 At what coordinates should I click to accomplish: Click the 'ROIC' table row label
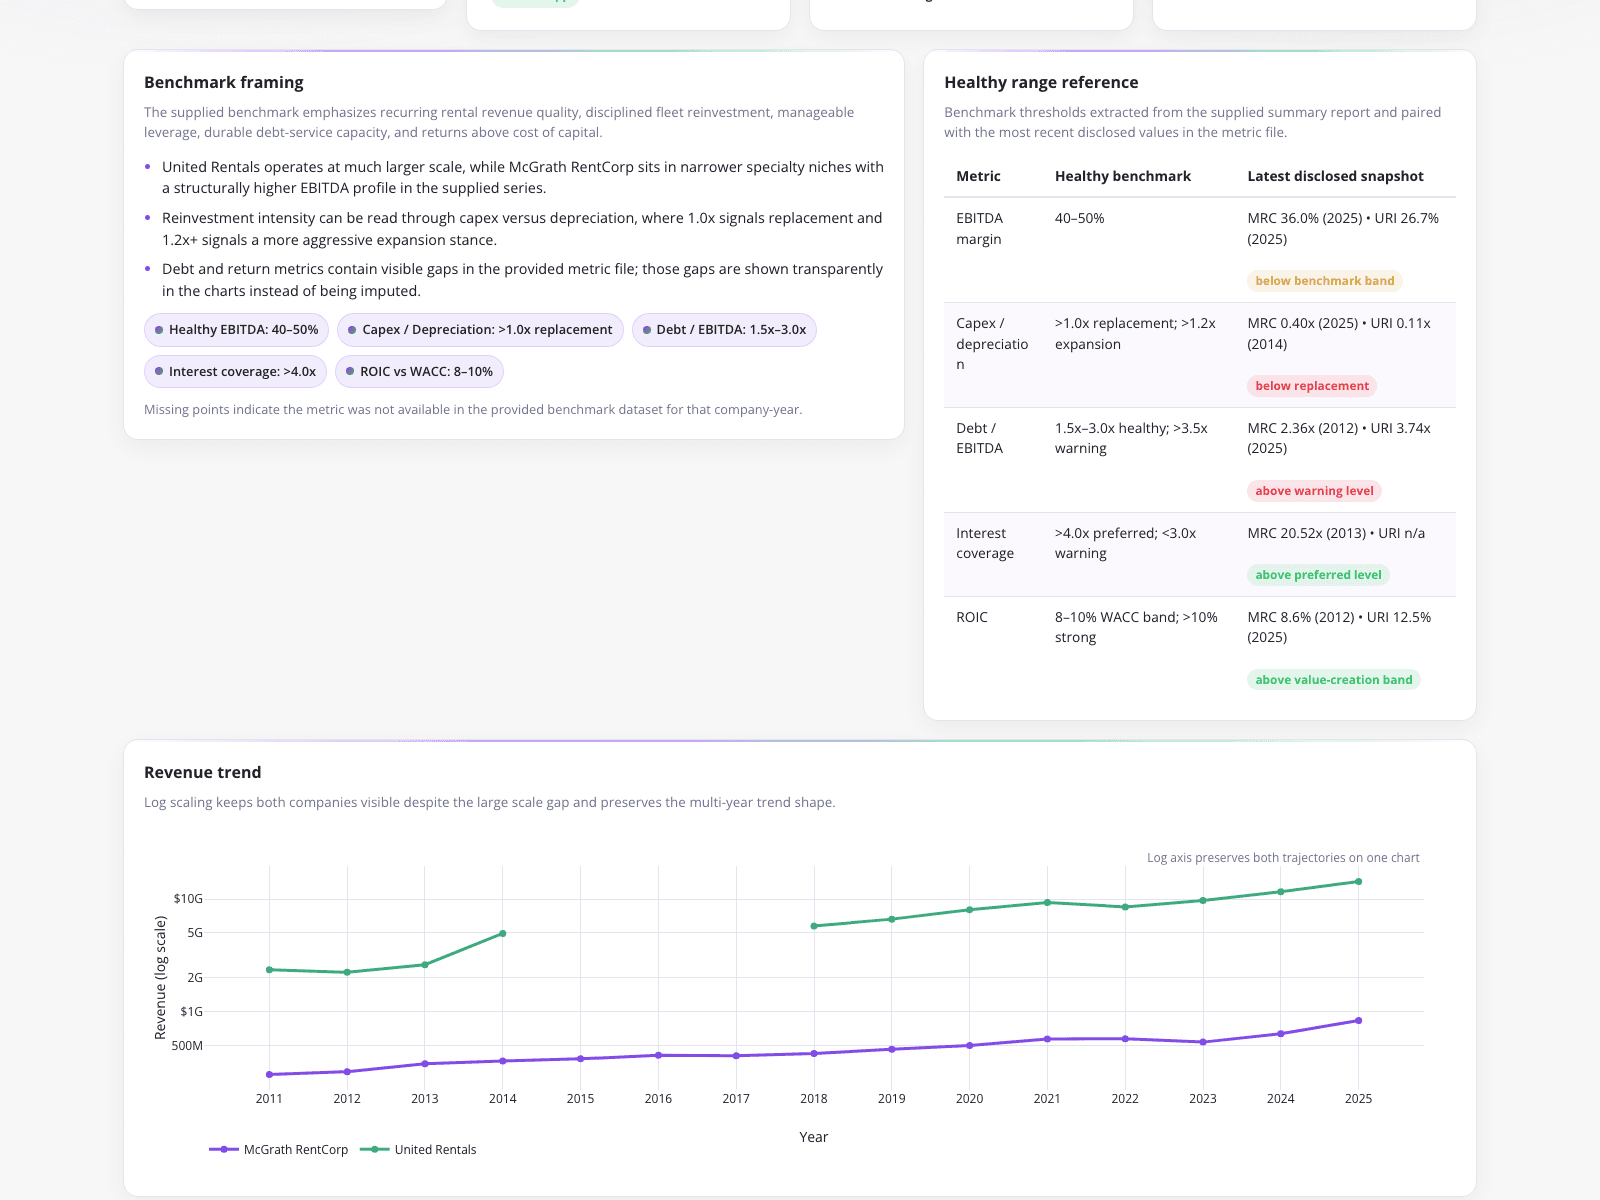point(972,617)
